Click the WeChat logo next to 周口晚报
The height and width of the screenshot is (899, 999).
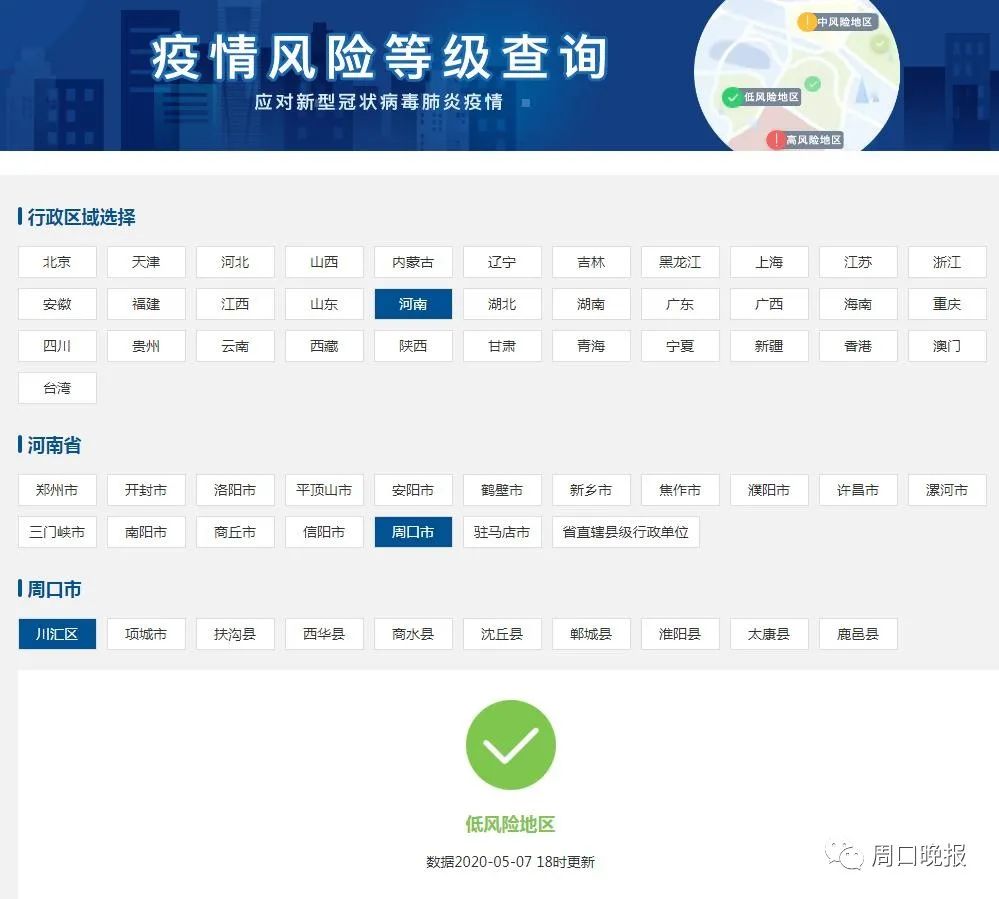click(849, 856)
